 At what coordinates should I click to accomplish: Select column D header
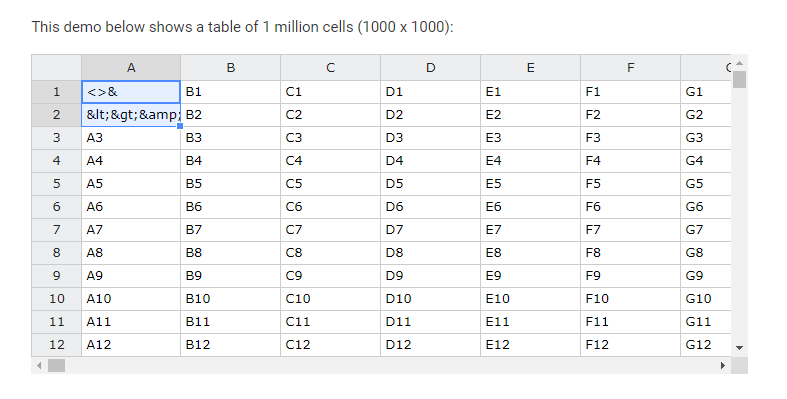pos(431,68)
